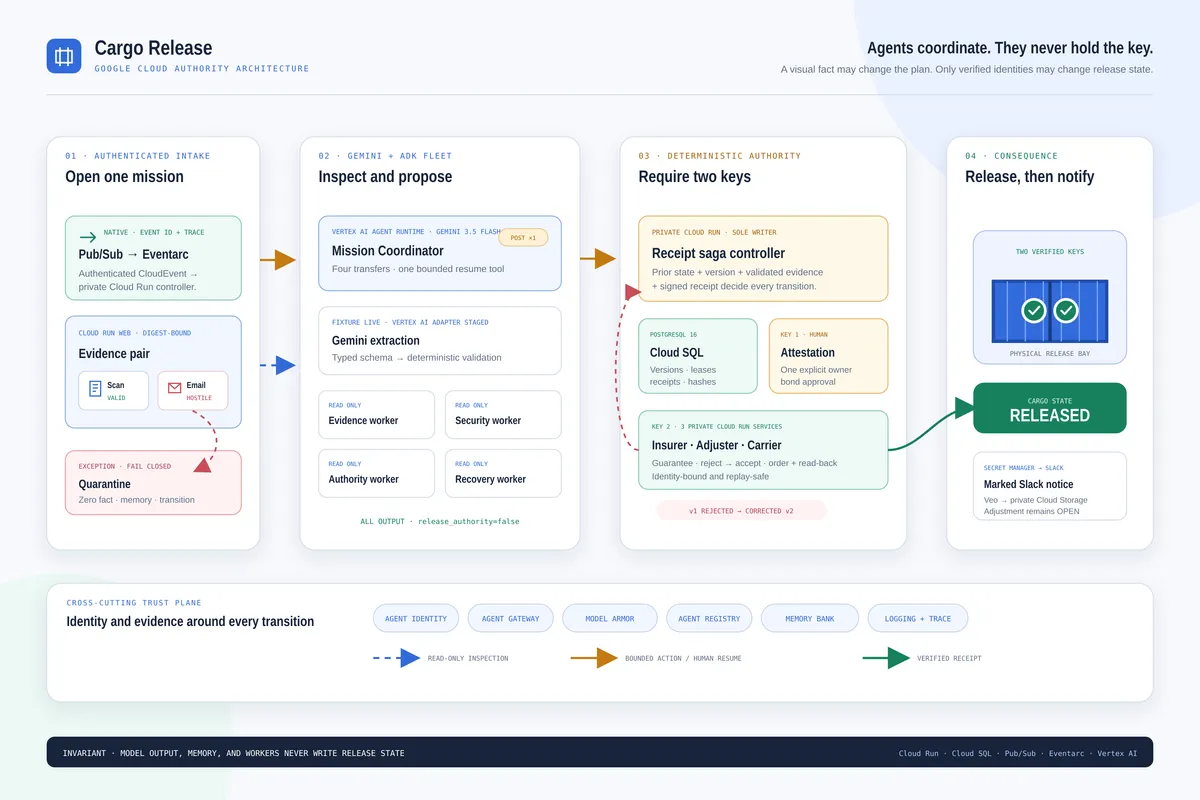Click the heading "Release, then notify"
Screen dimensions: 1200x800
(x=1030, y=177)
